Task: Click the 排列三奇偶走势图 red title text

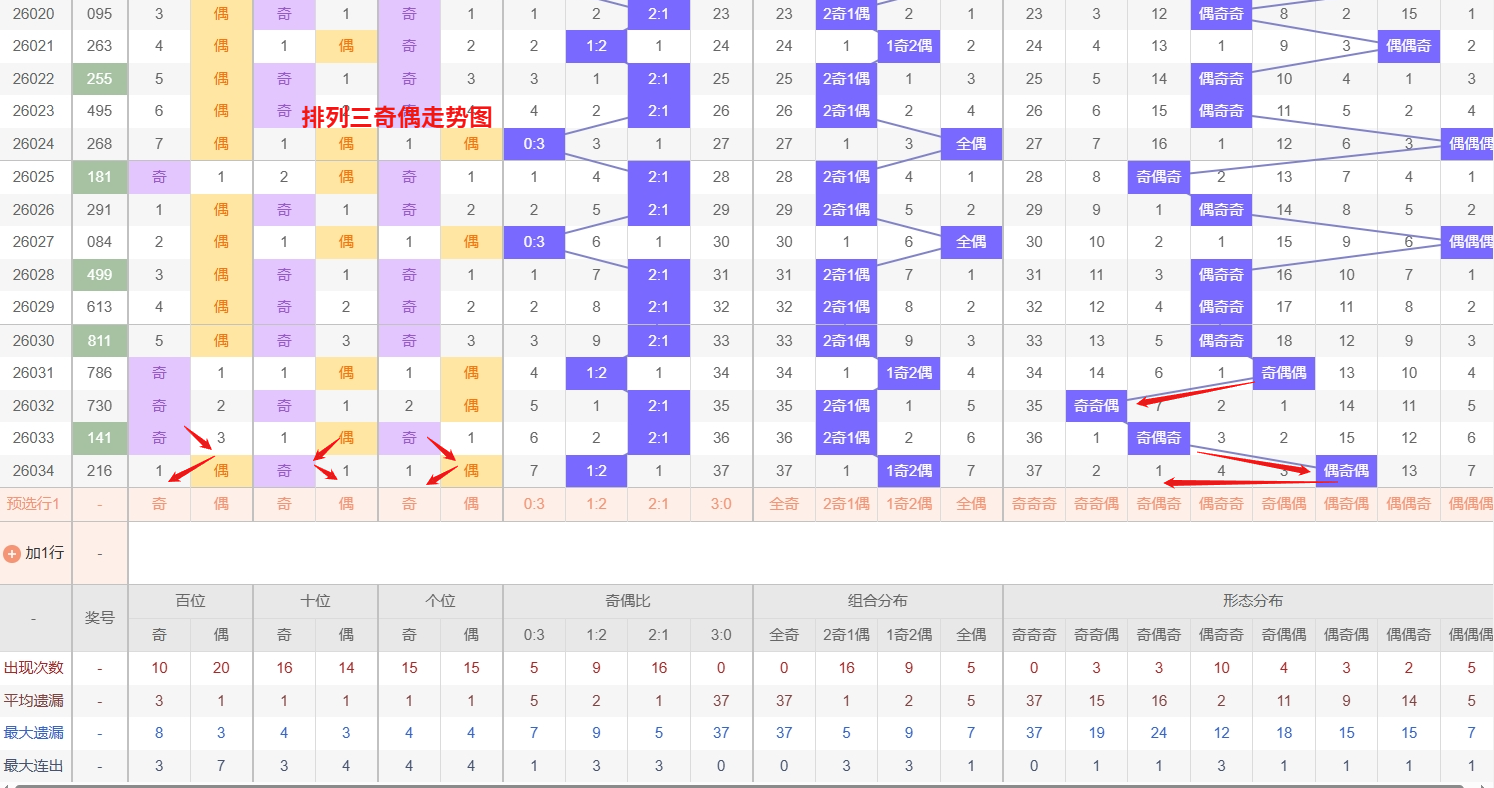Action: (x=397, y=117)
